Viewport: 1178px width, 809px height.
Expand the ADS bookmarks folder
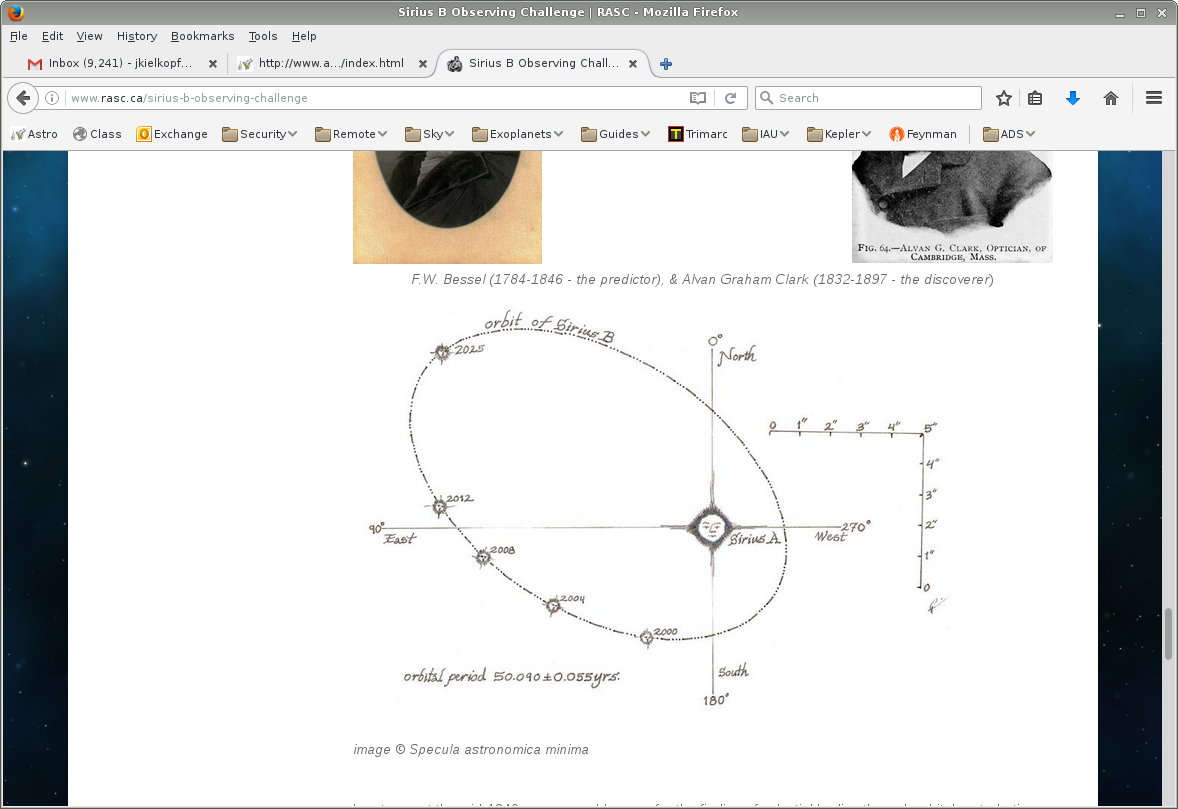(1009, 134)
